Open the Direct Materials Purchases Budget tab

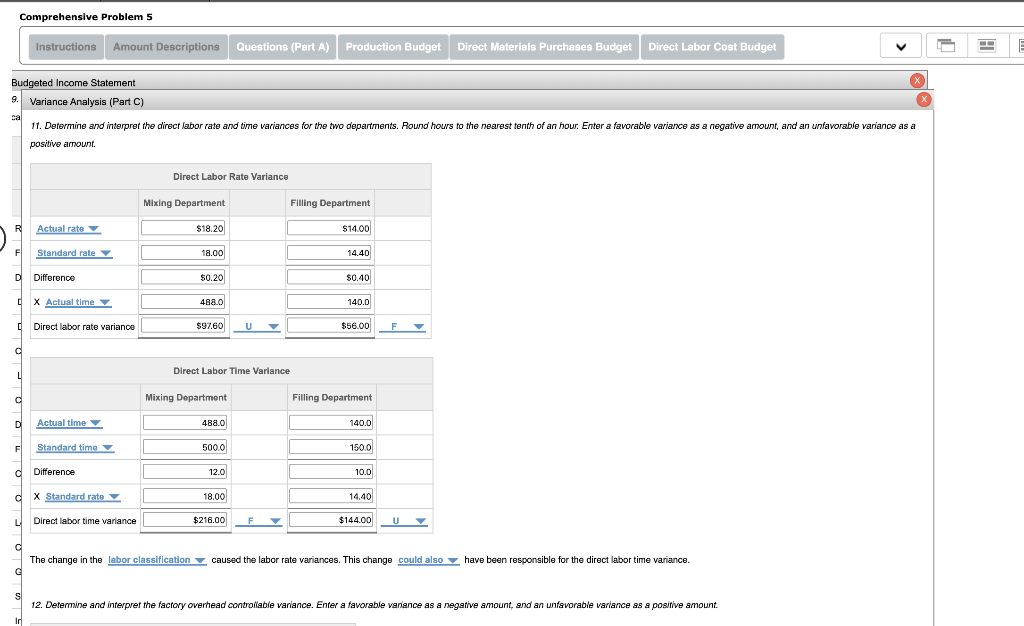(x=544, y=47)
